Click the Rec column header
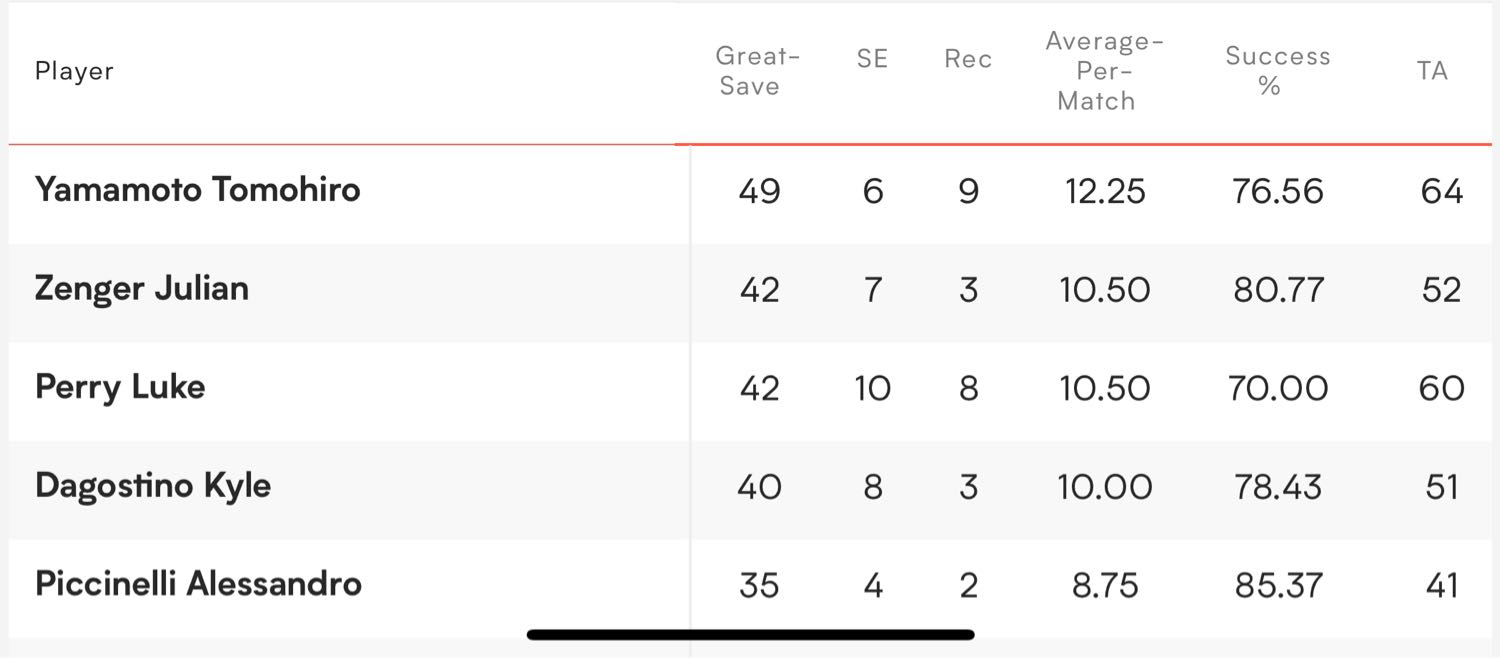 click(x=968, y=59)
